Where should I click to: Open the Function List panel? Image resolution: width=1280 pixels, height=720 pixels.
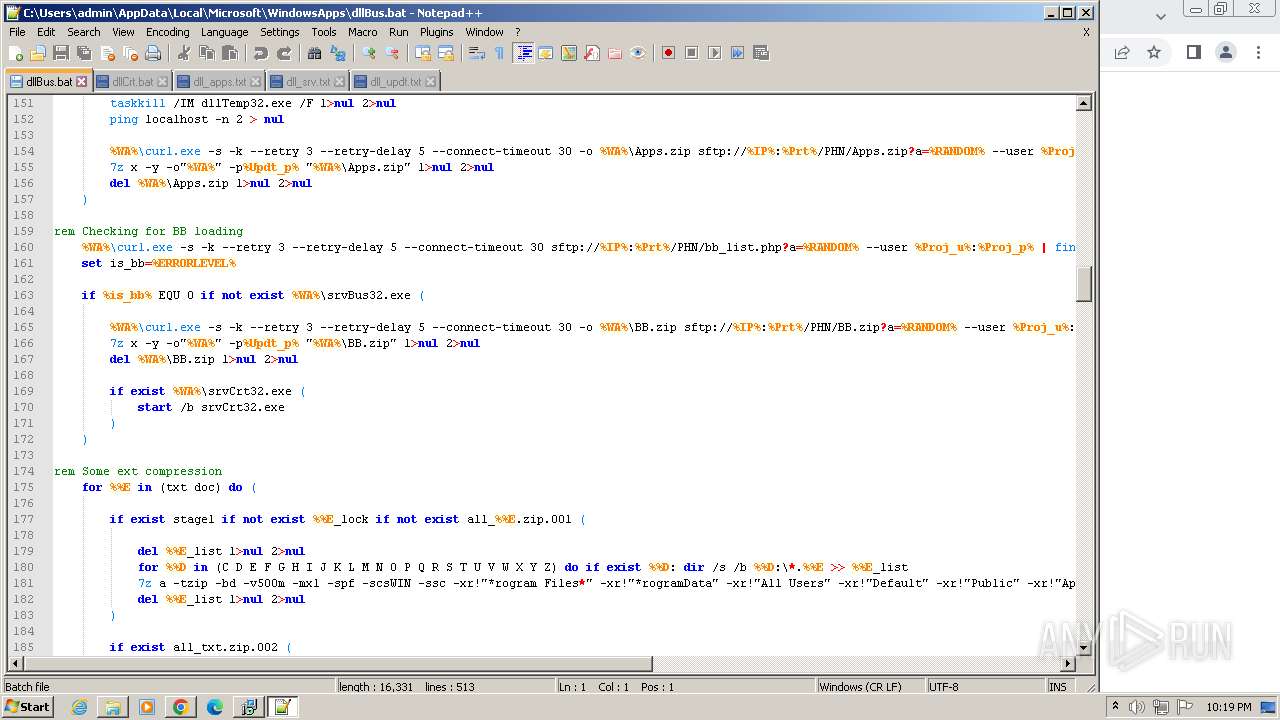coord(592,53)
